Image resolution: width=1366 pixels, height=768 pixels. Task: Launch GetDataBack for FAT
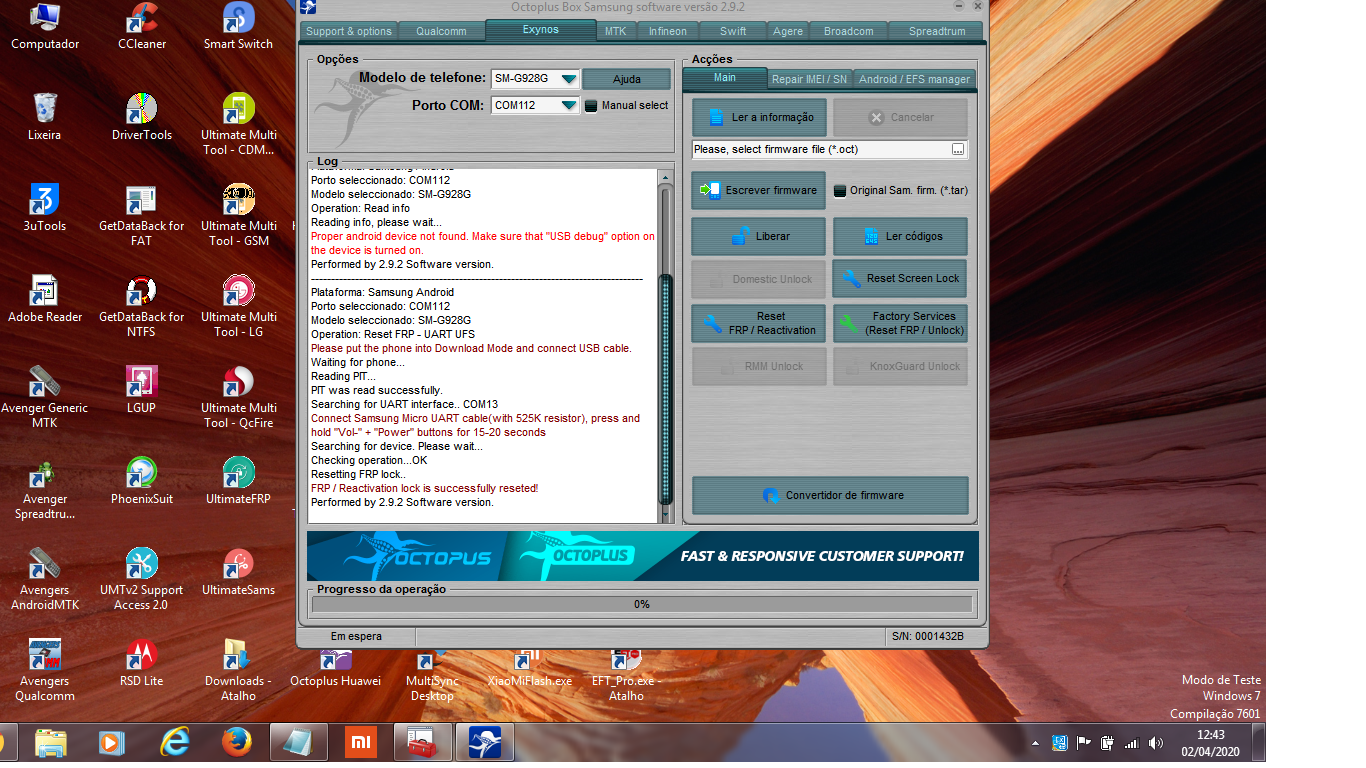point(142,215)
